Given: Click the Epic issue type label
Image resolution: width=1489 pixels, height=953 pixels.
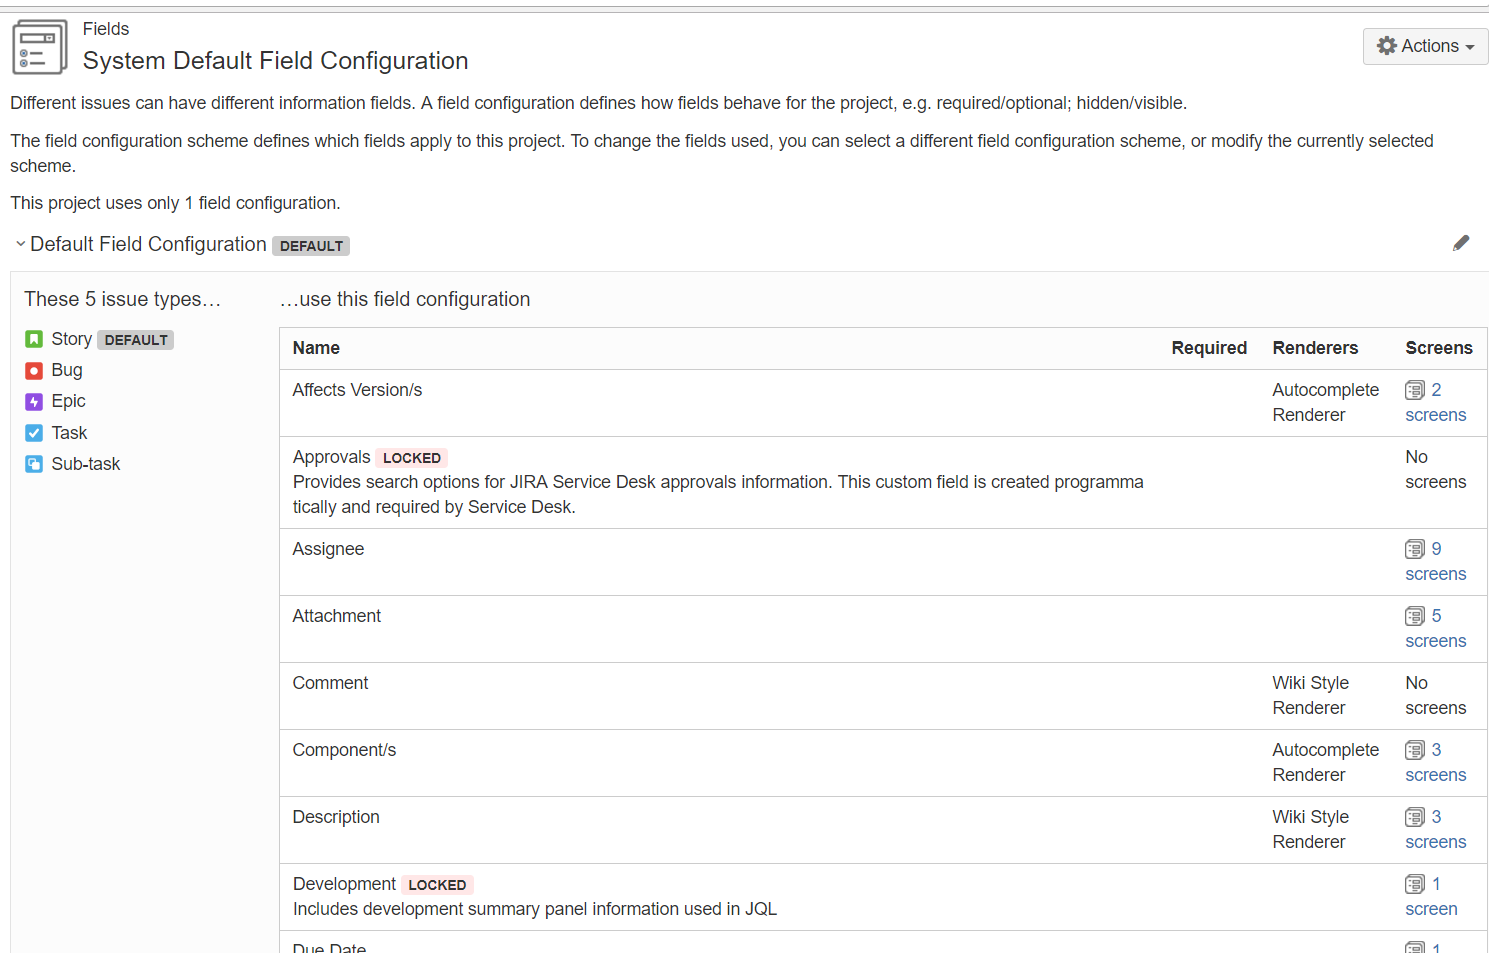Looking at the screenshot, I should click(x=69, y=401).
